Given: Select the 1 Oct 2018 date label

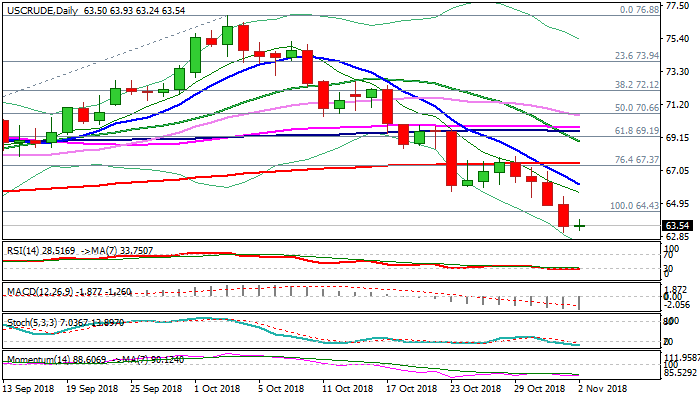Looking at the screenshot, I should coord(217,388).
